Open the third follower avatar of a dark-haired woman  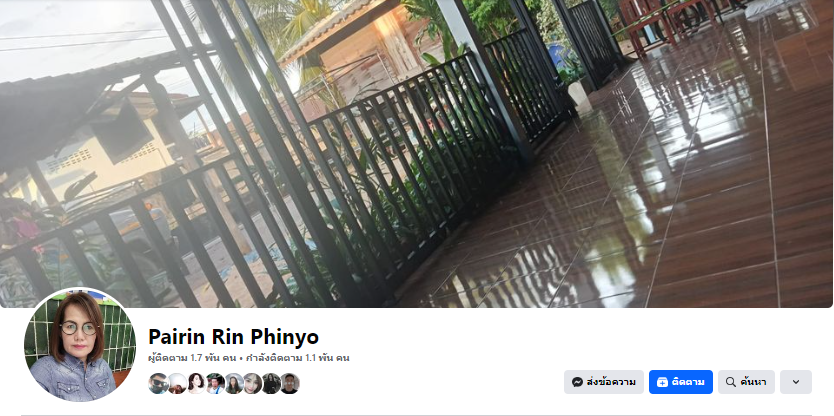coord(196,383)
